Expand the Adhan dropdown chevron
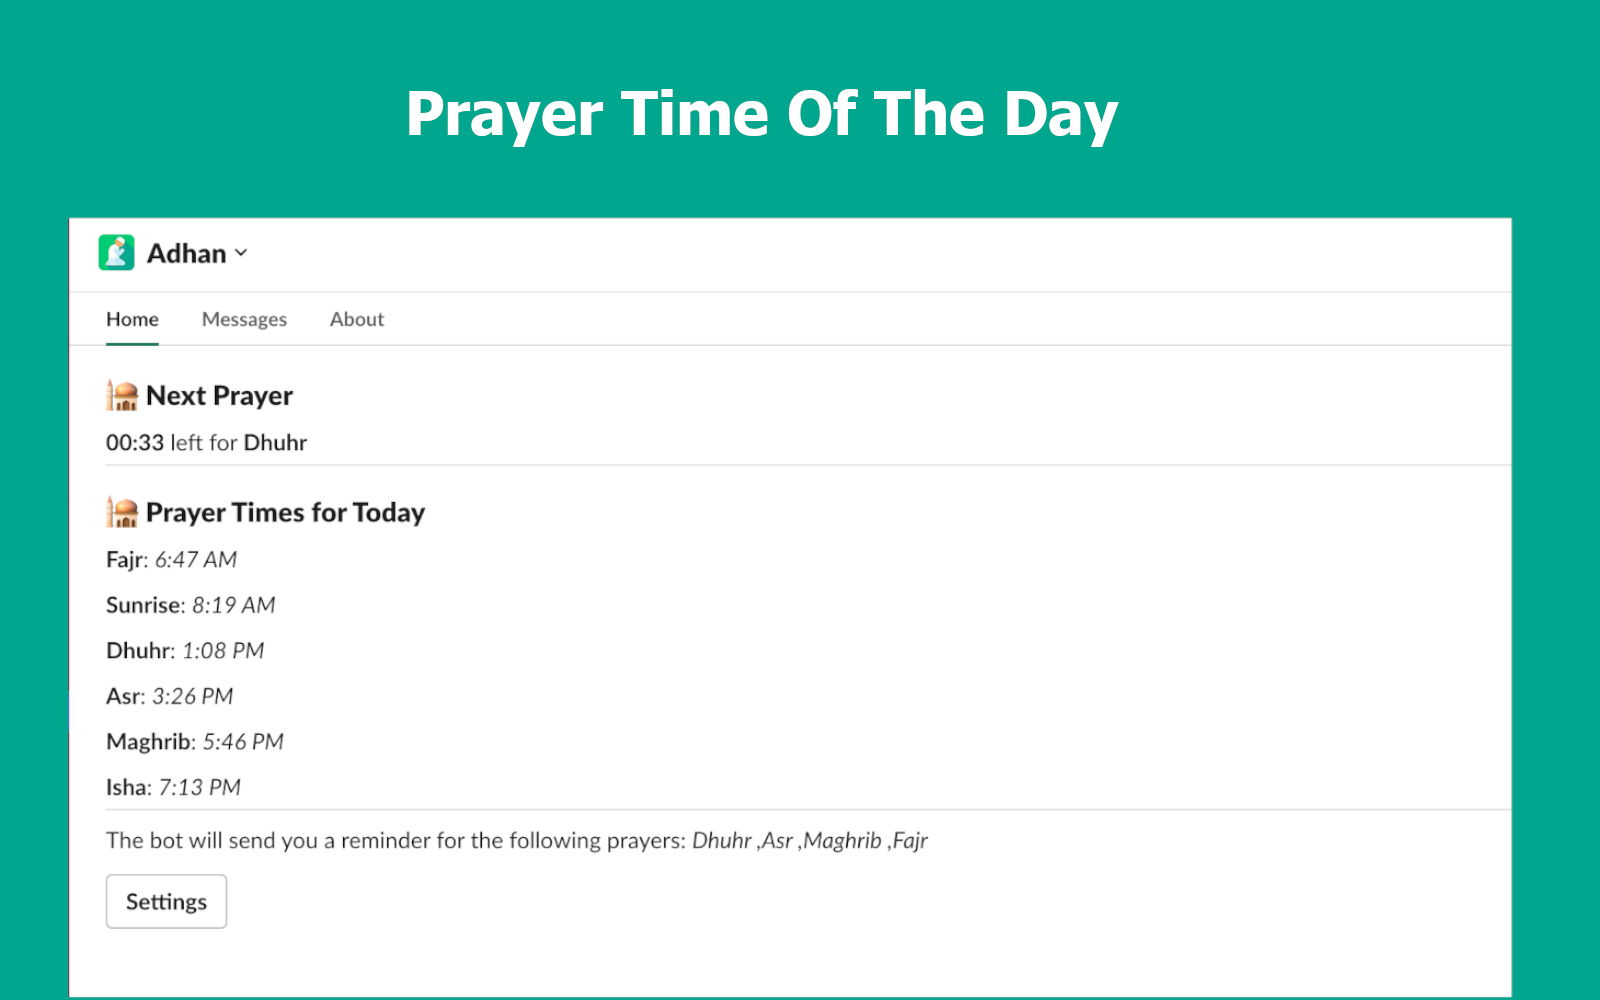The width and height of the screenshot is (1600, 1000). click(241, 254)
